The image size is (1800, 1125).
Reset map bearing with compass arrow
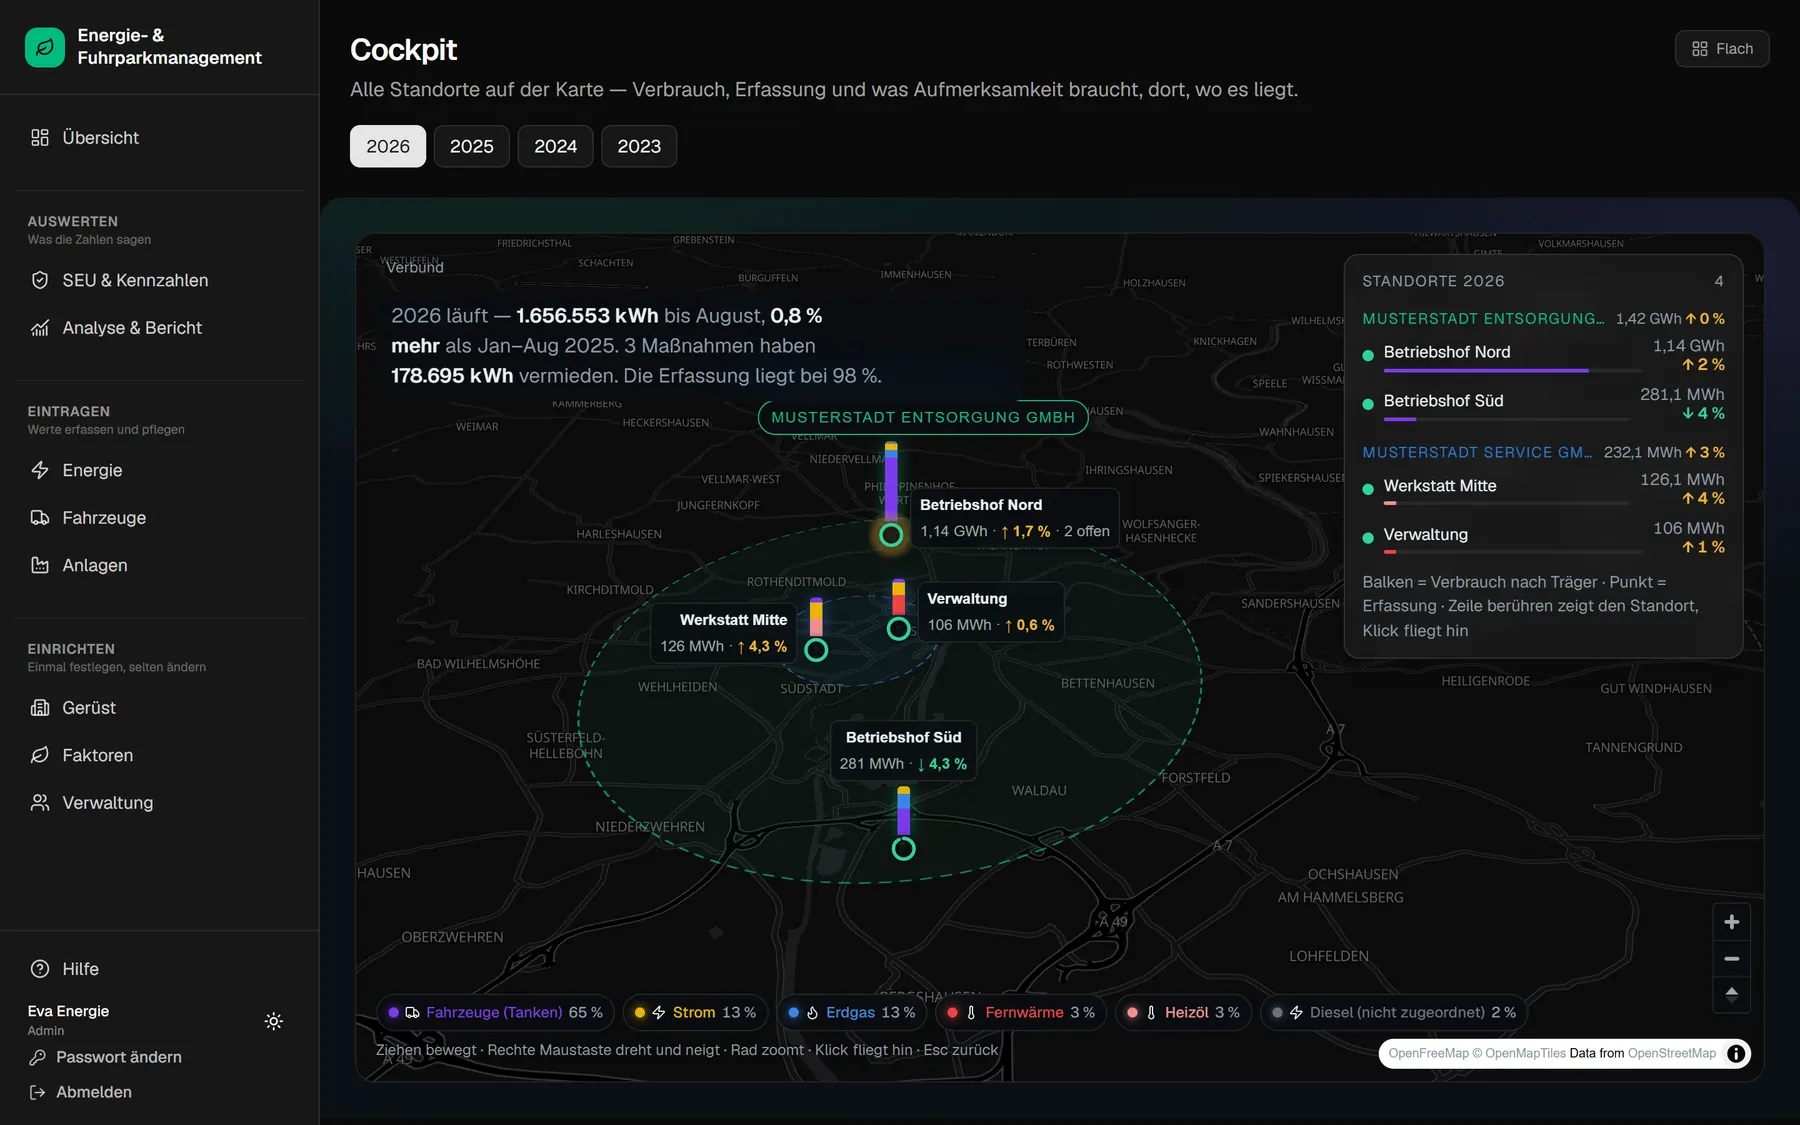coord(1732,995)
